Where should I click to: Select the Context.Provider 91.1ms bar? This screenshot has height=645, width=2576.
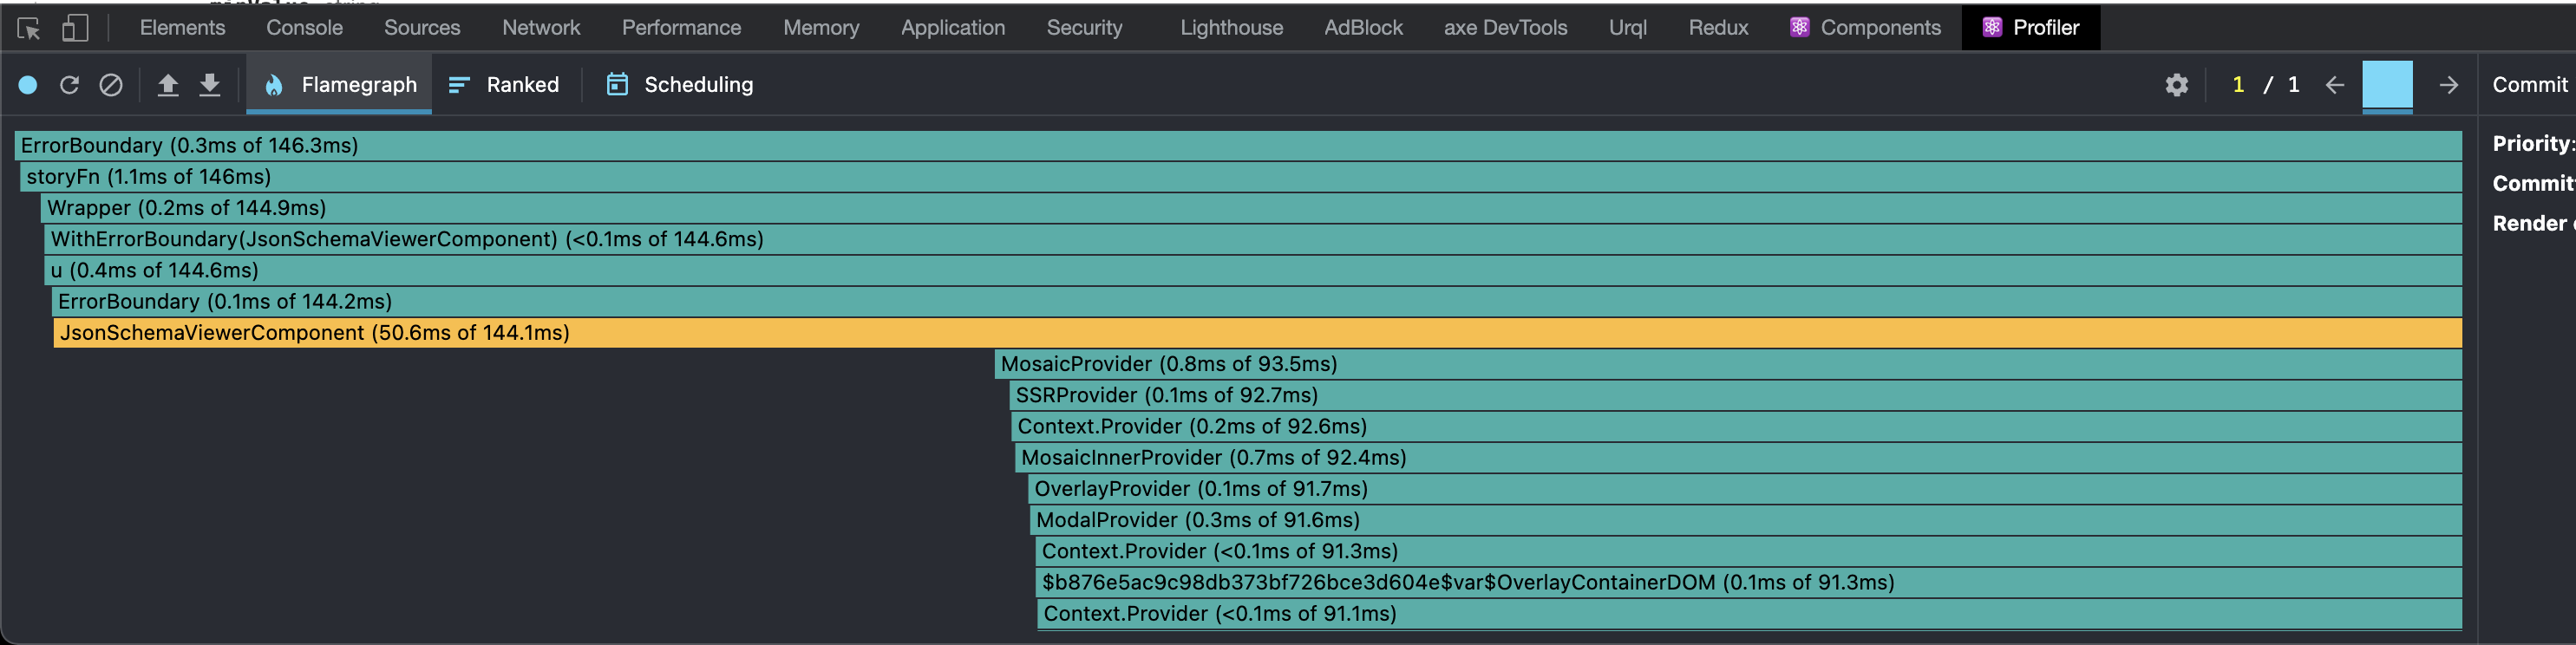(1750, 614)
